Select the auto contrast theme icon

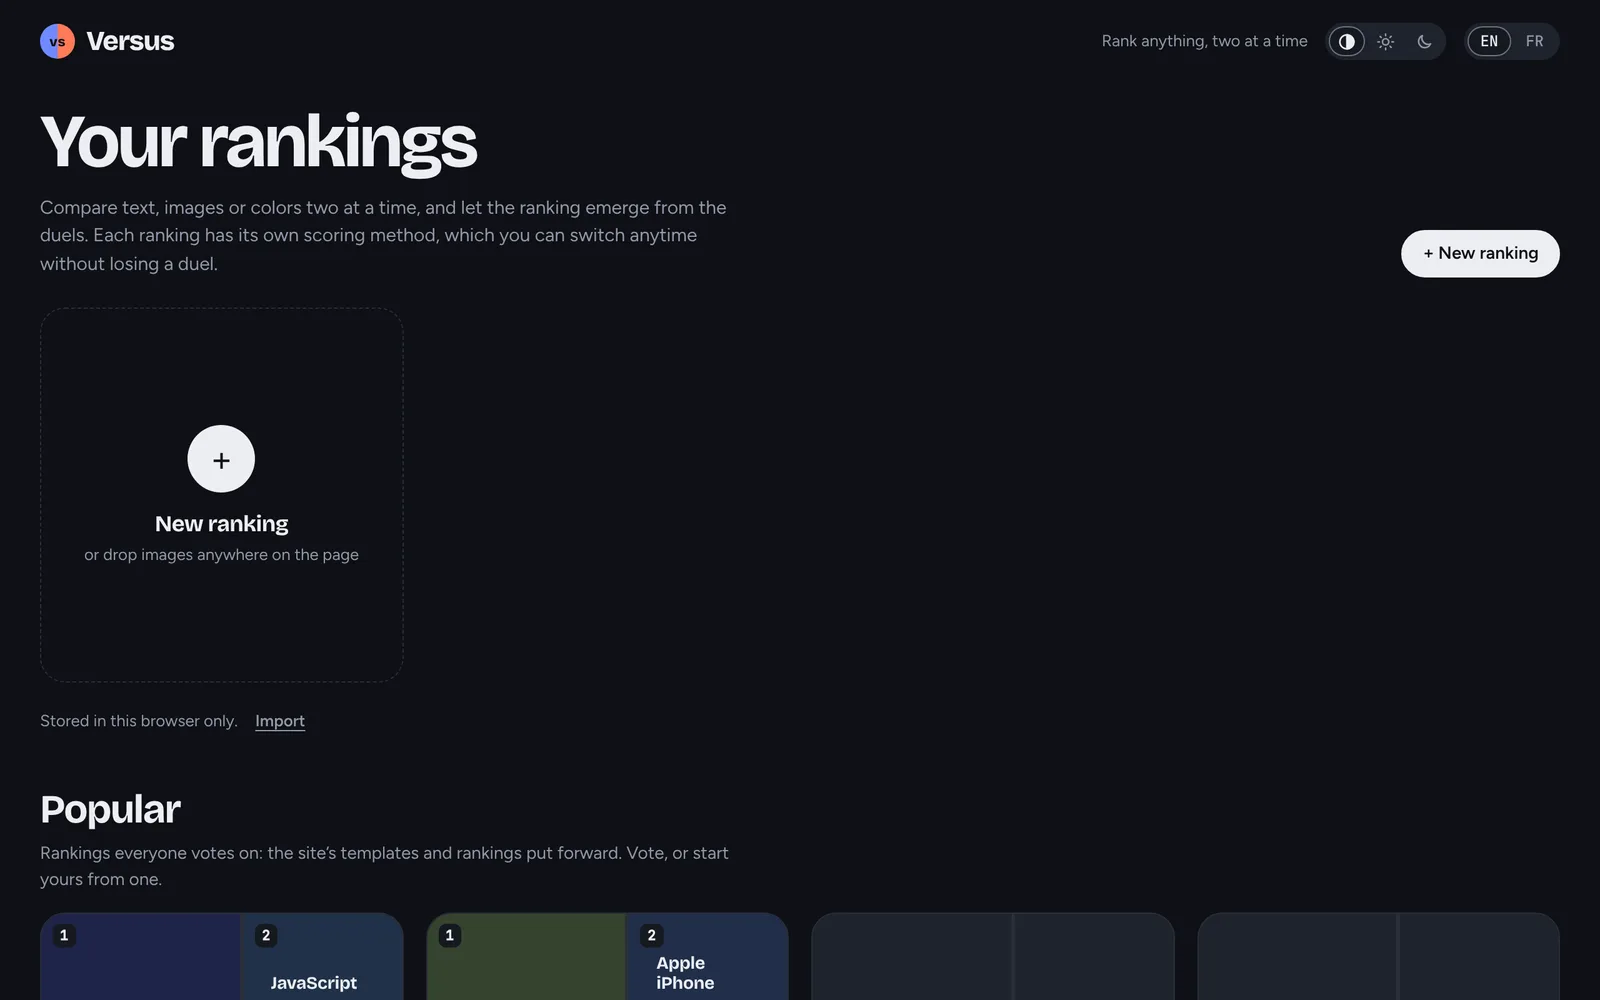tap(1347, 41)
